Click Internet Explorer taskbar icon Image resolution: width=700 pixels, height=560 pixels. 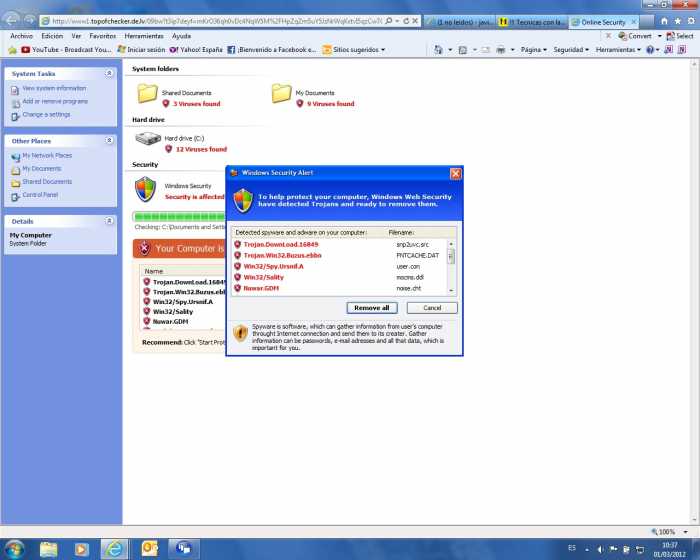tap(114, 549)
